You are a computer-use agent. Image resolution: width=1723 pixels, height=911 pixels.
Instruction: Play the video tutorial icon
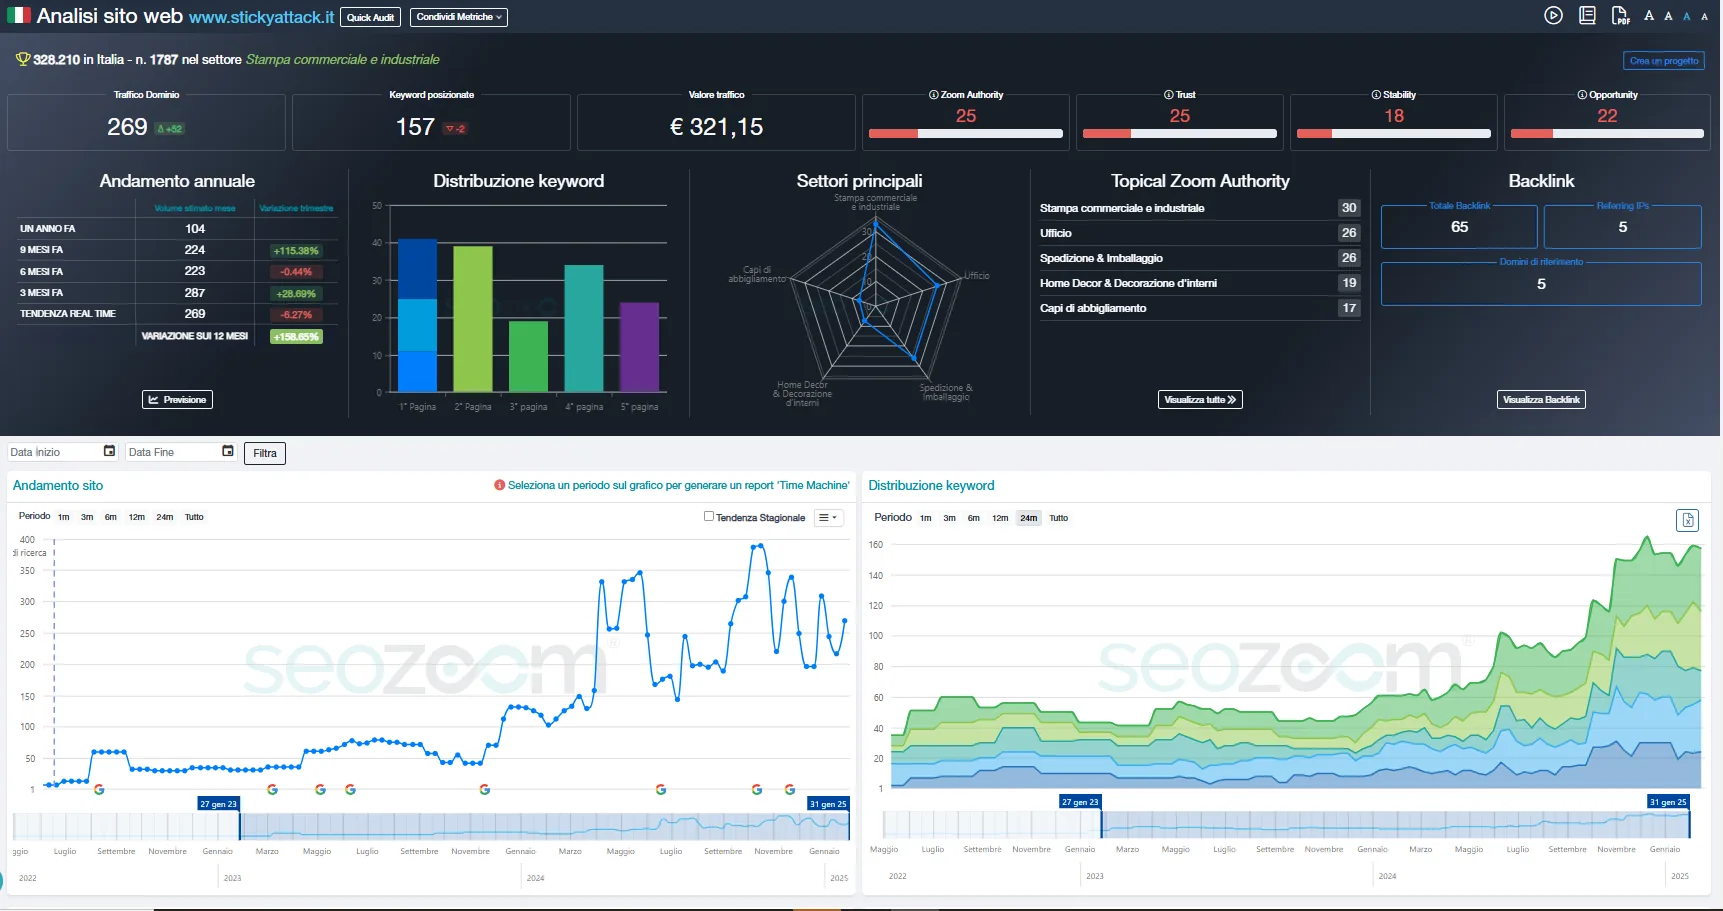tap(1553, 15)
